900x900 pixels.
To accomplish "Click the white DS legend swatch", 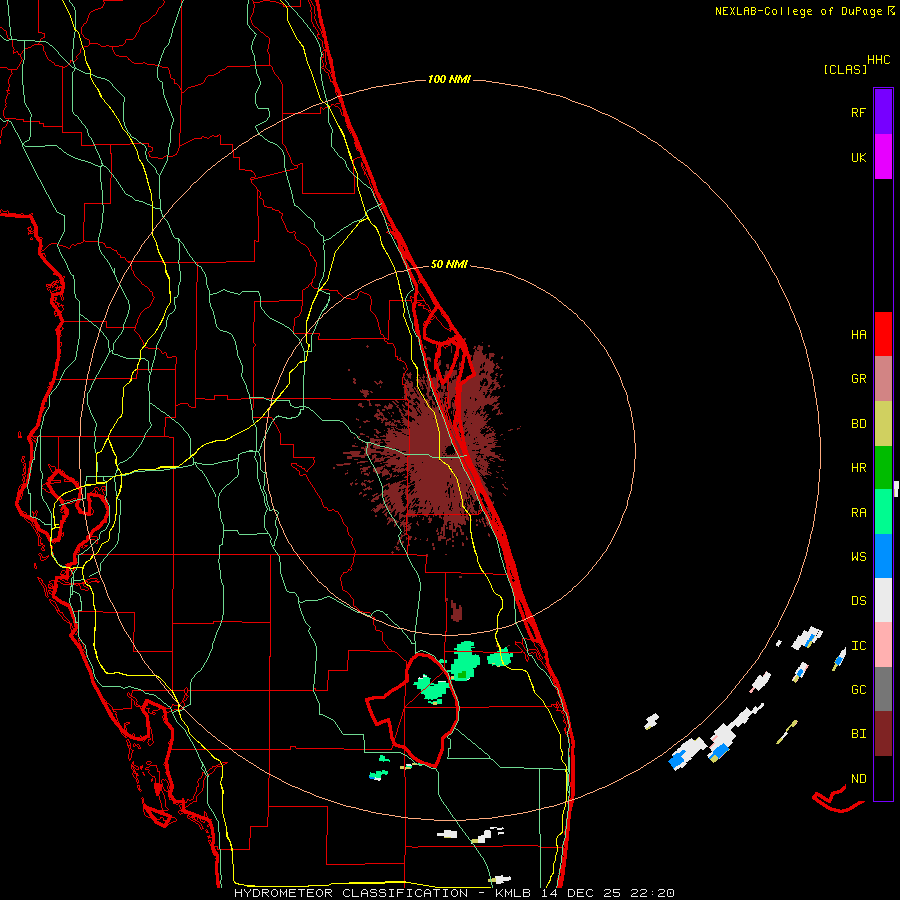I will (883, 600).
